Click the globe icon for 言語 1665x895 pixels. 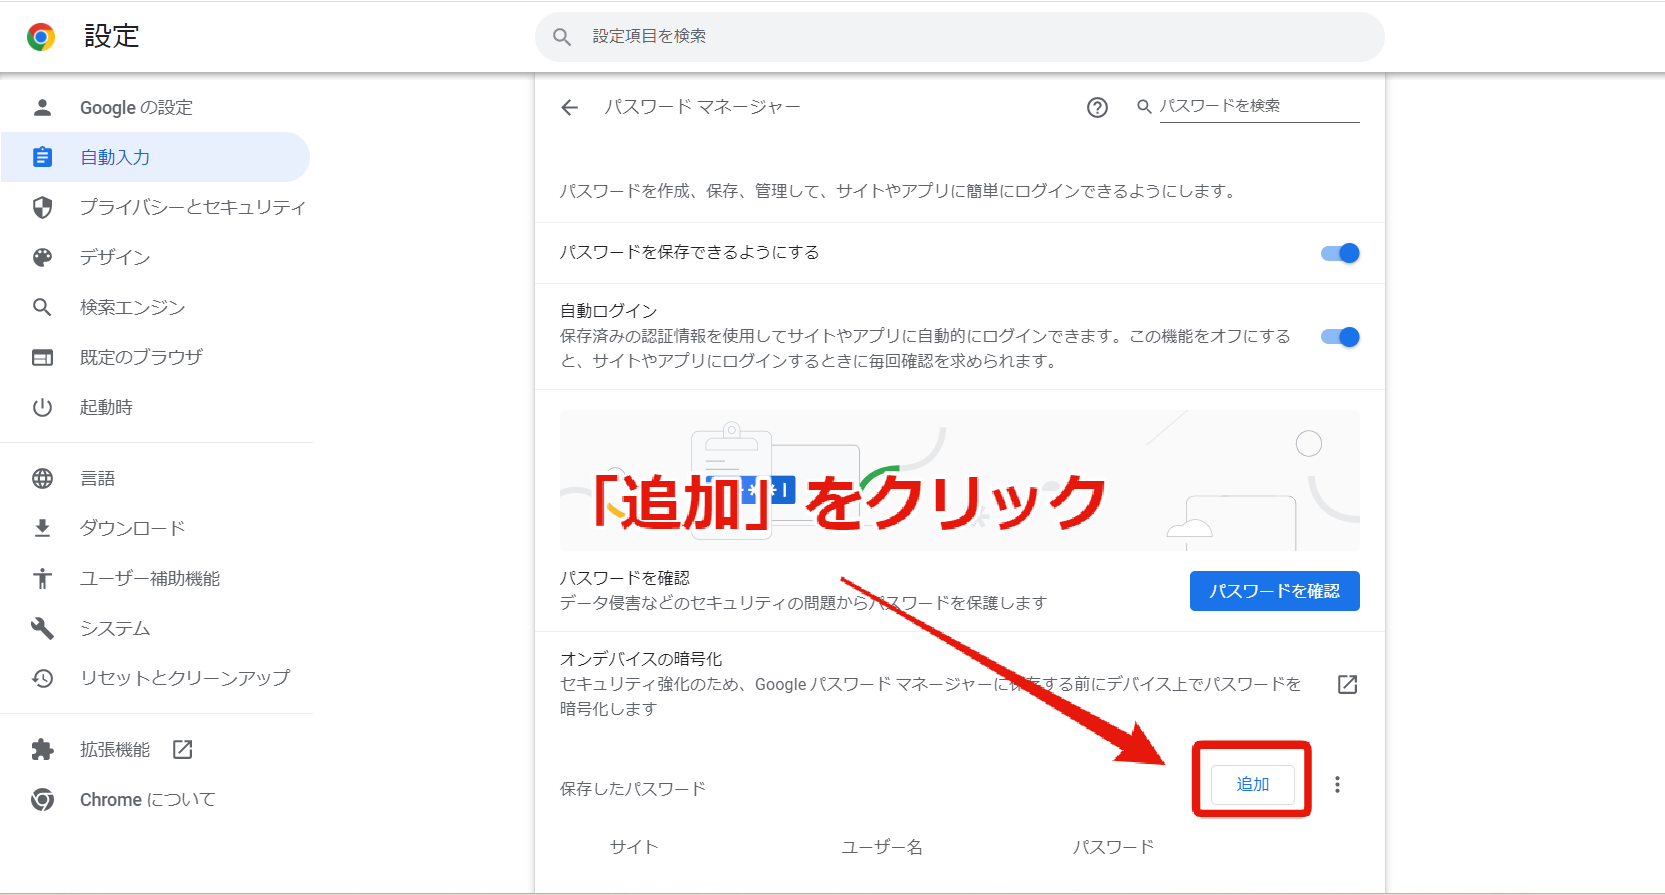[x=42, y=478]
